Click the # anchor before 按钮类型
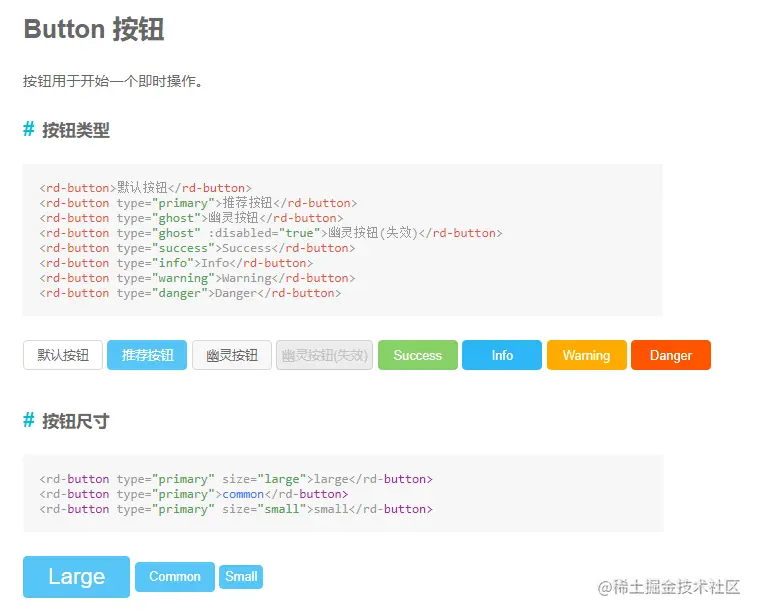This screenshot has height=614, width=758. (29, 129)
